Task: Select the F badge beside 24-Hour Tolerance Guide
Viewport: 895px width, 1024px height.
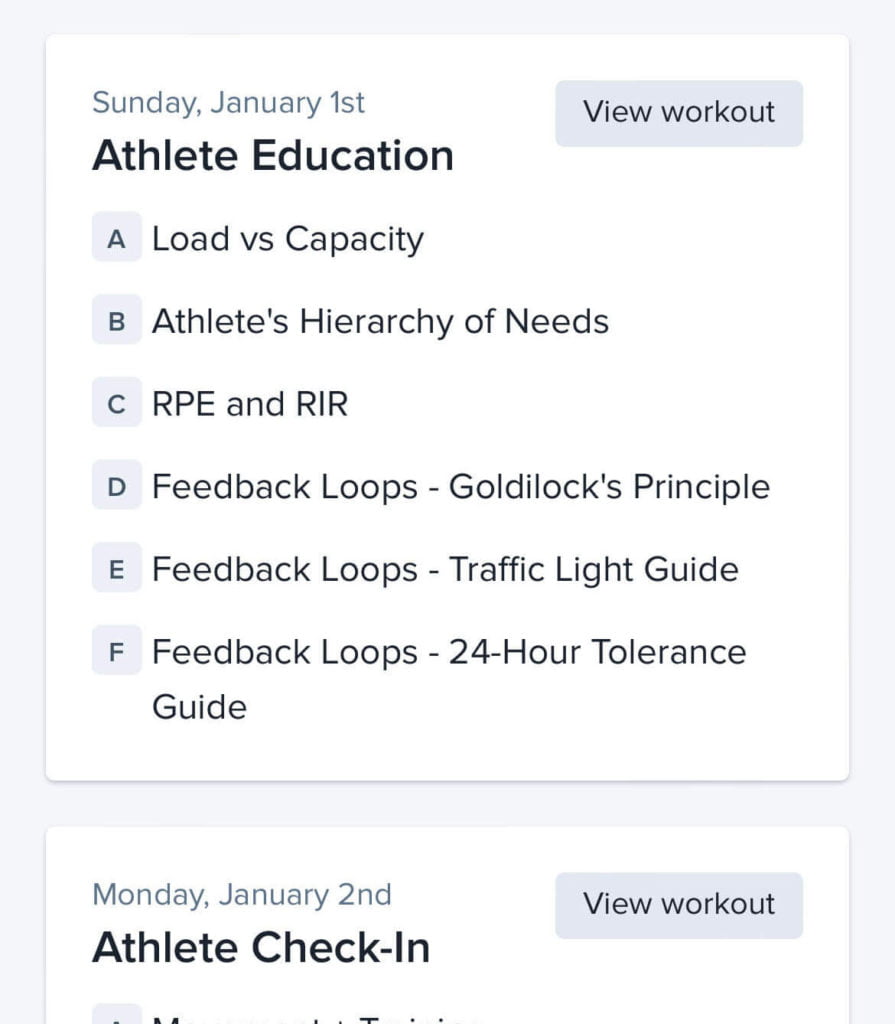Action: 117,652
